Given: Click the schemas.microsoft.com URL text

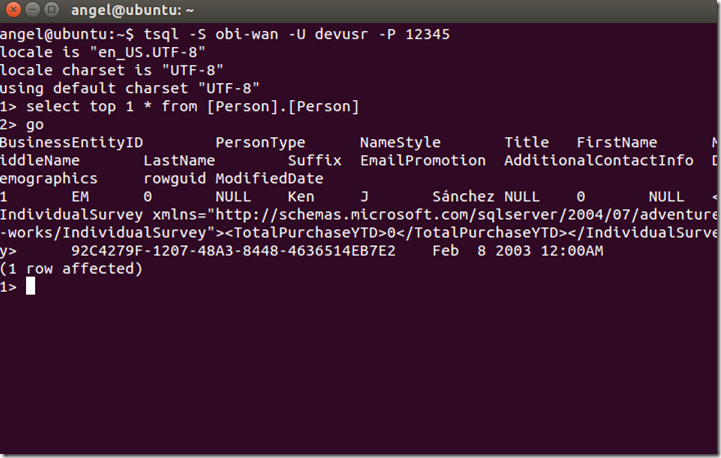Looking at the screenshot, I should [369, 214].
